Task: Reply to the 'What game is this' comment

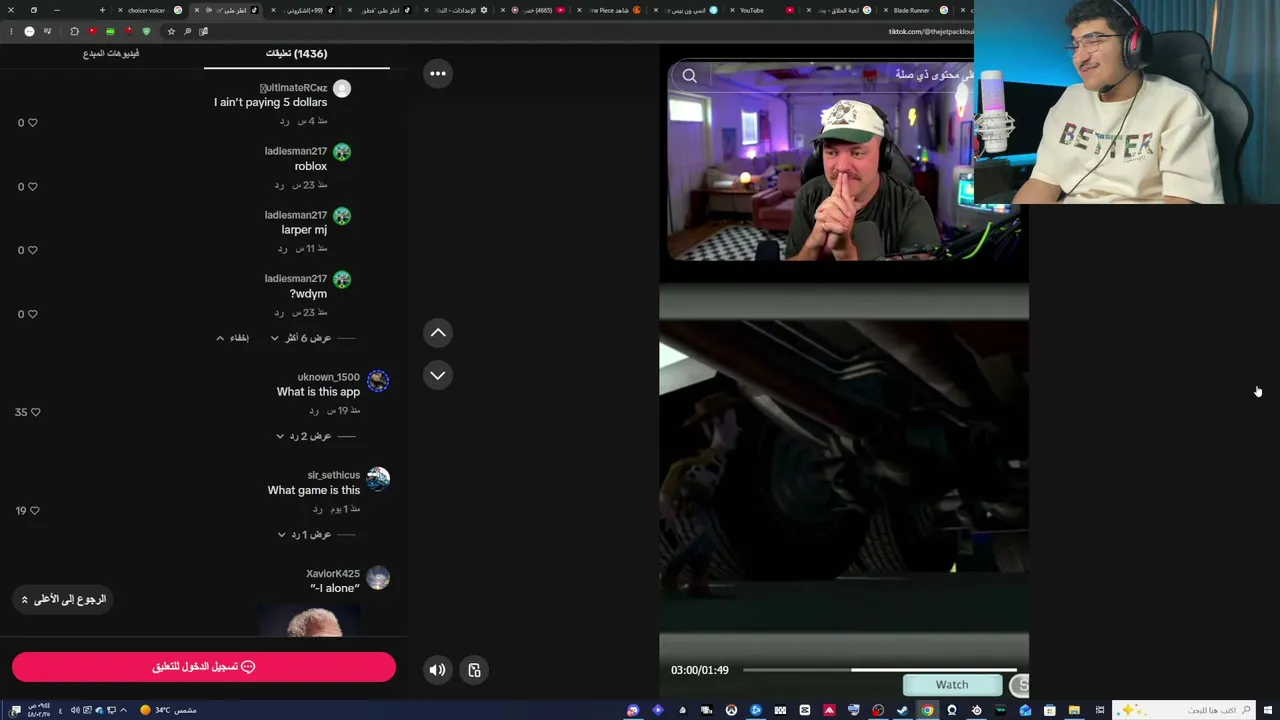Action: click(x=317, y=509)
